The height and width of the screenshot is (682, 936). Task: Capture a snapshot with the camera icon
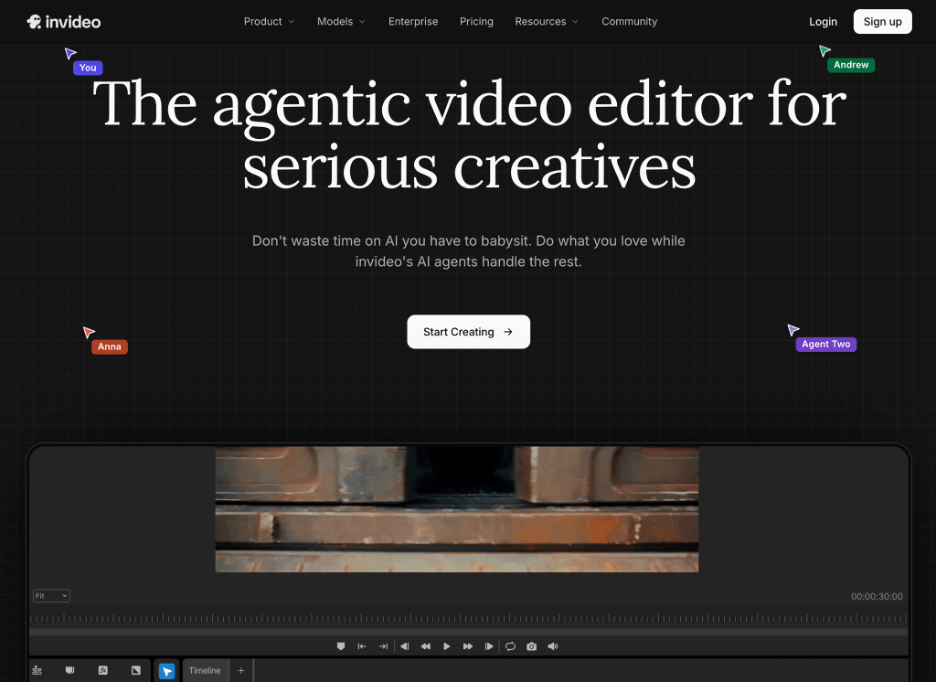pyautogui.click(x=531, y=646)
